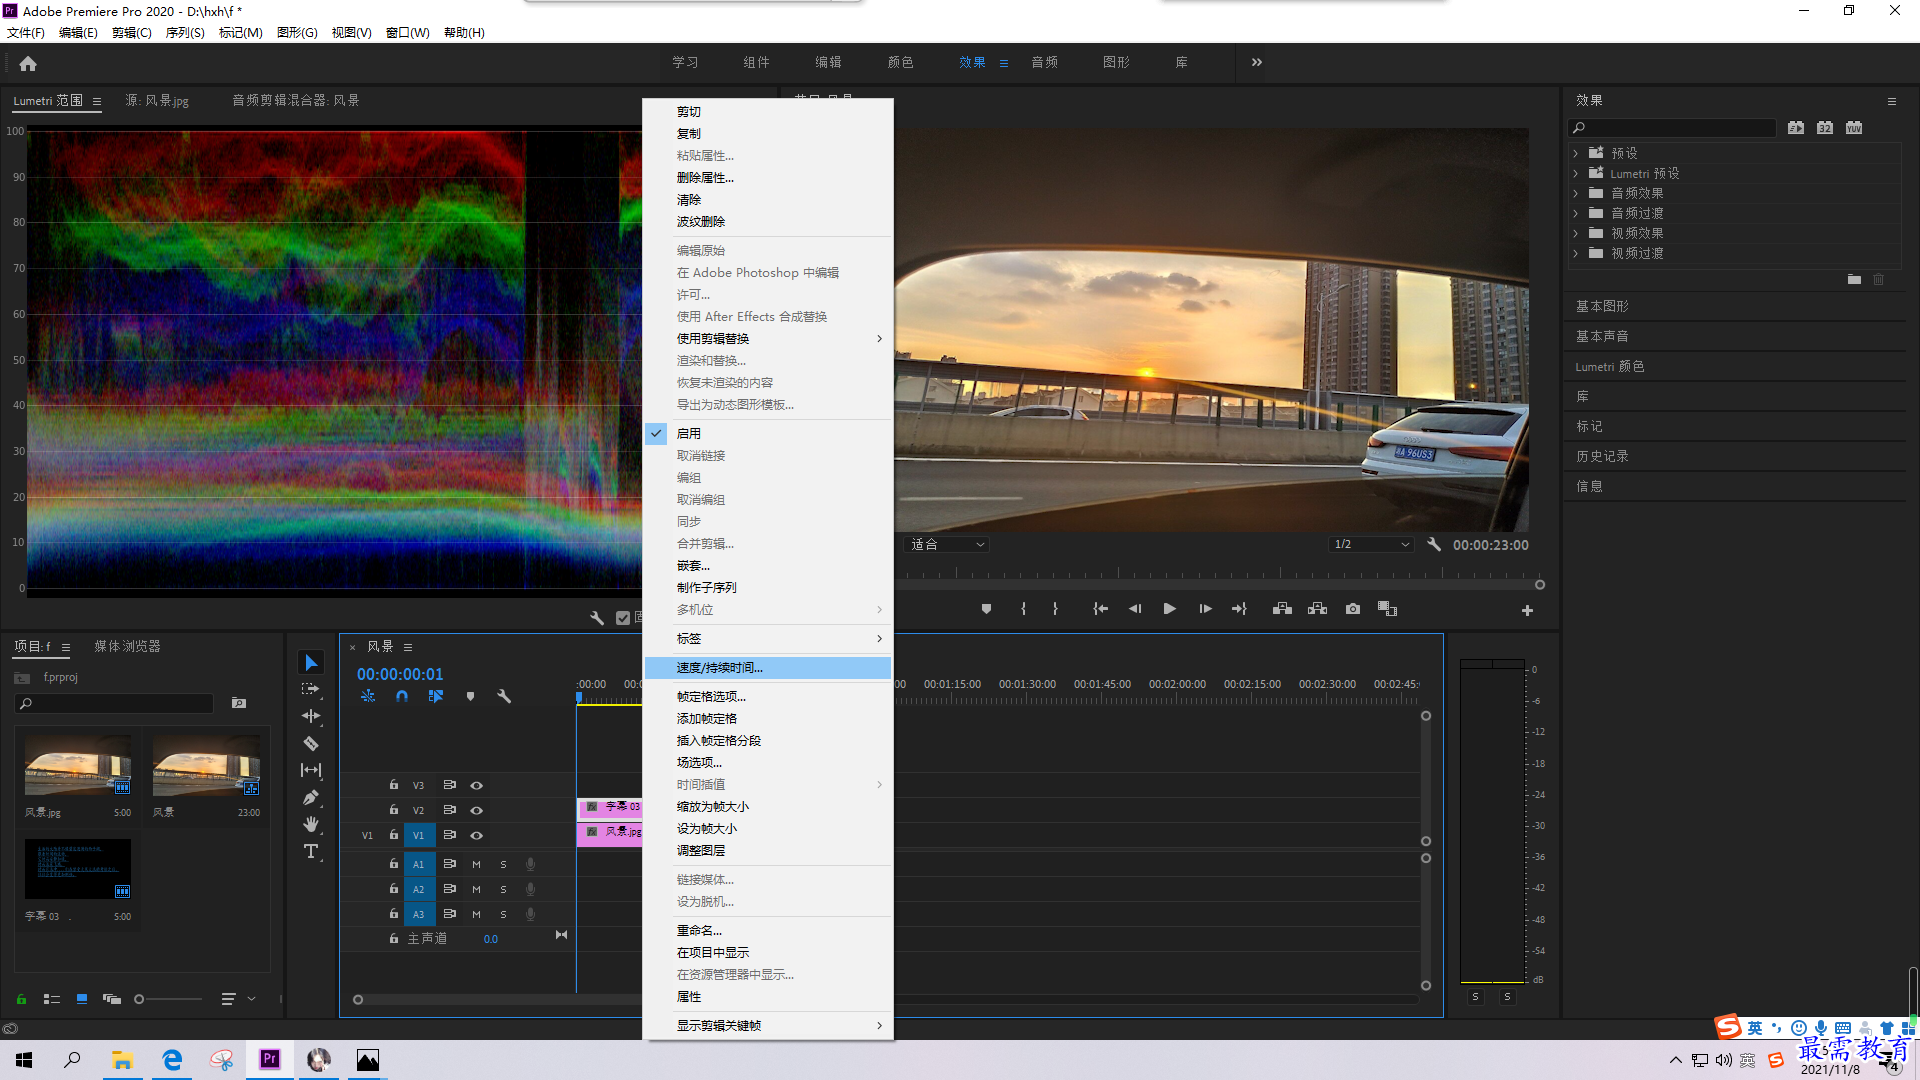Open timeline display settings wrench
The height and width of the screenshot is (1080, 1920).
504,696
